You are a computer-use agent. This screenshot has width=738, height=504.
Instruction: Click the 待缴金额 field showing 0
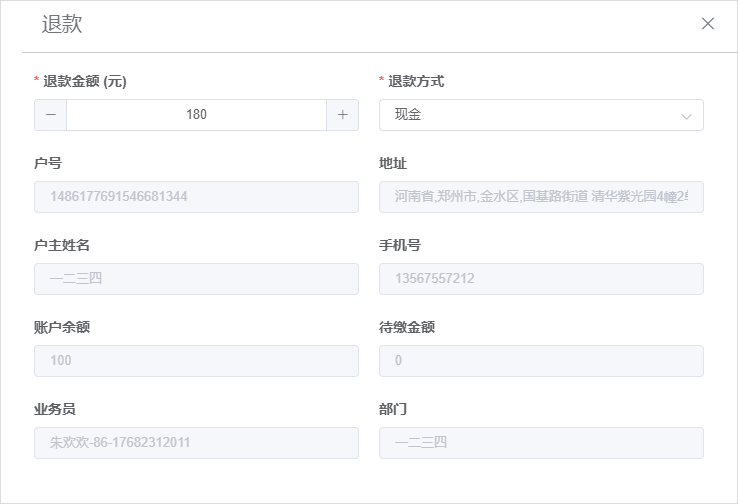(541, 361)
